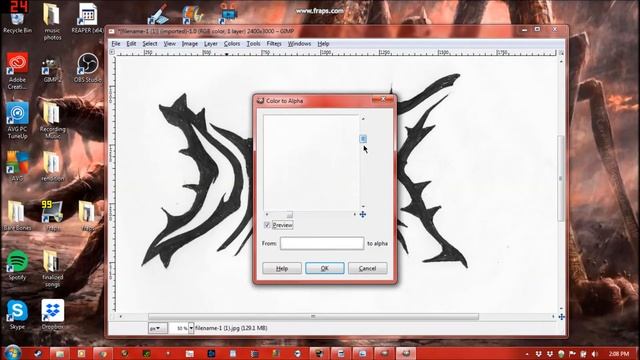Click the preview vertical scrollbar thumb
Image resolution: width=640 pixels, height=360 pixels.
pyautogui.click(x=363, y=139)
